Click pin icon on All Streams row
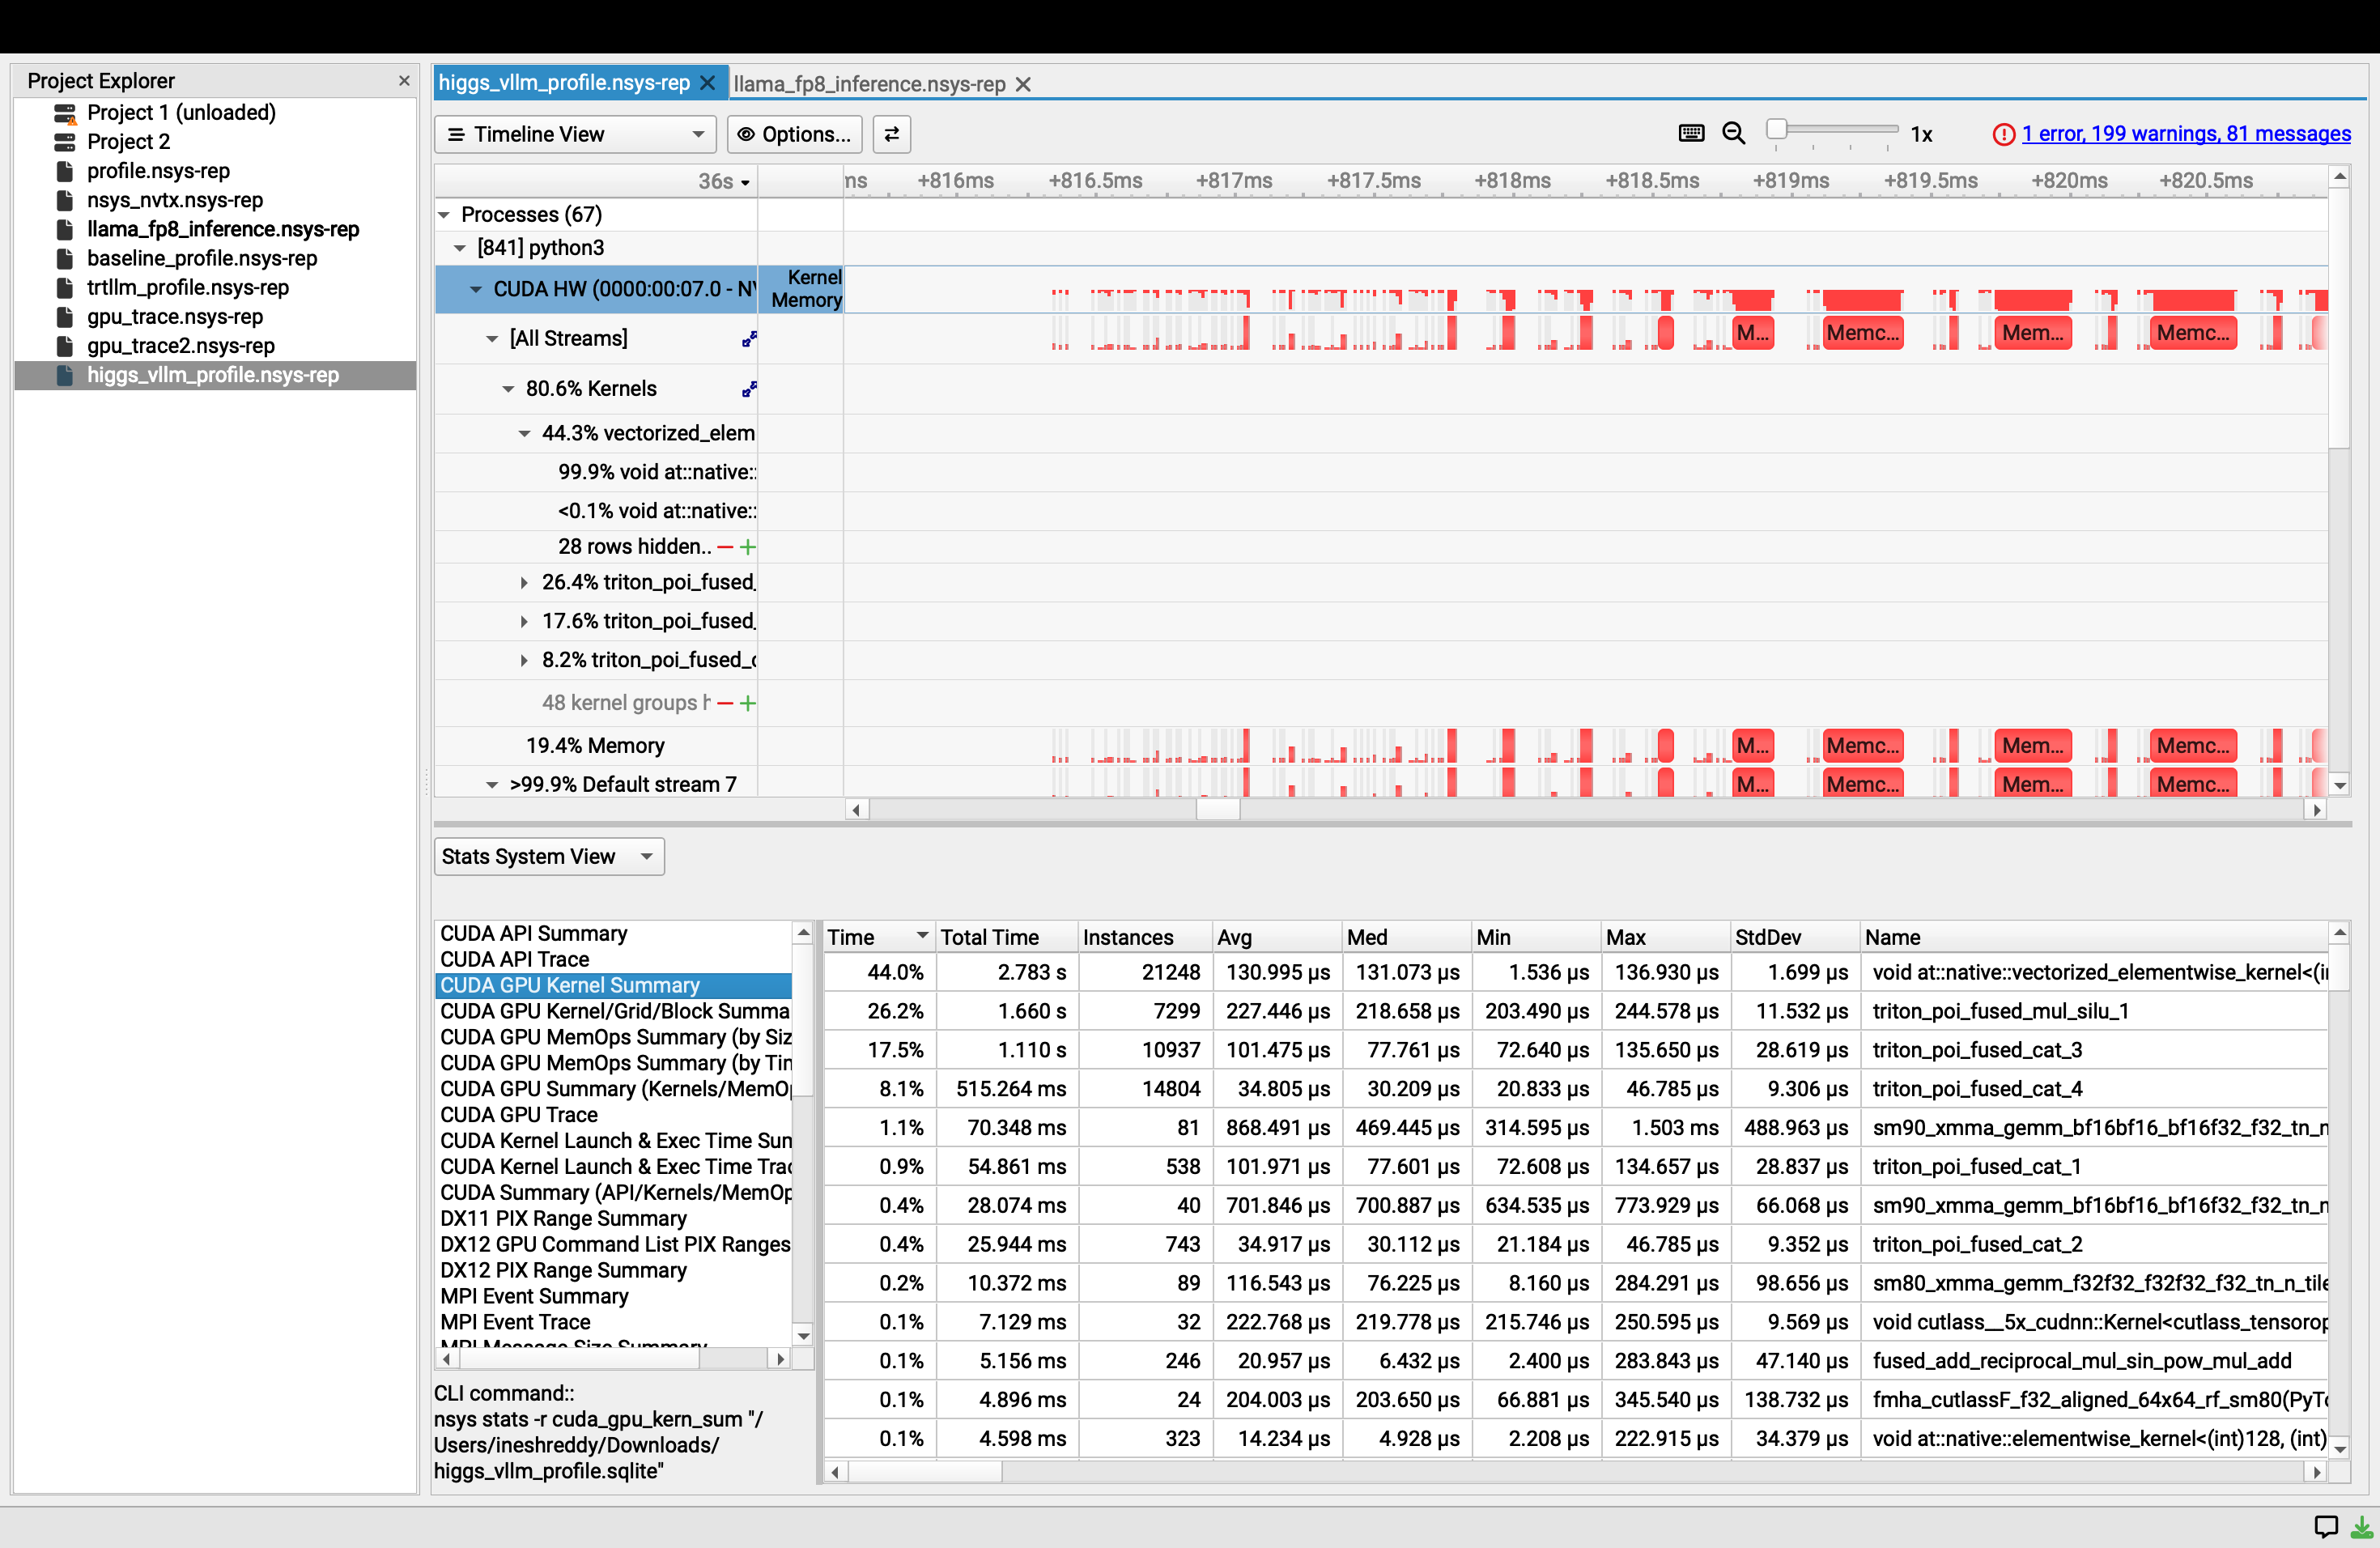The width and height of the screenshot is (2380, 1548). [749, 339]
